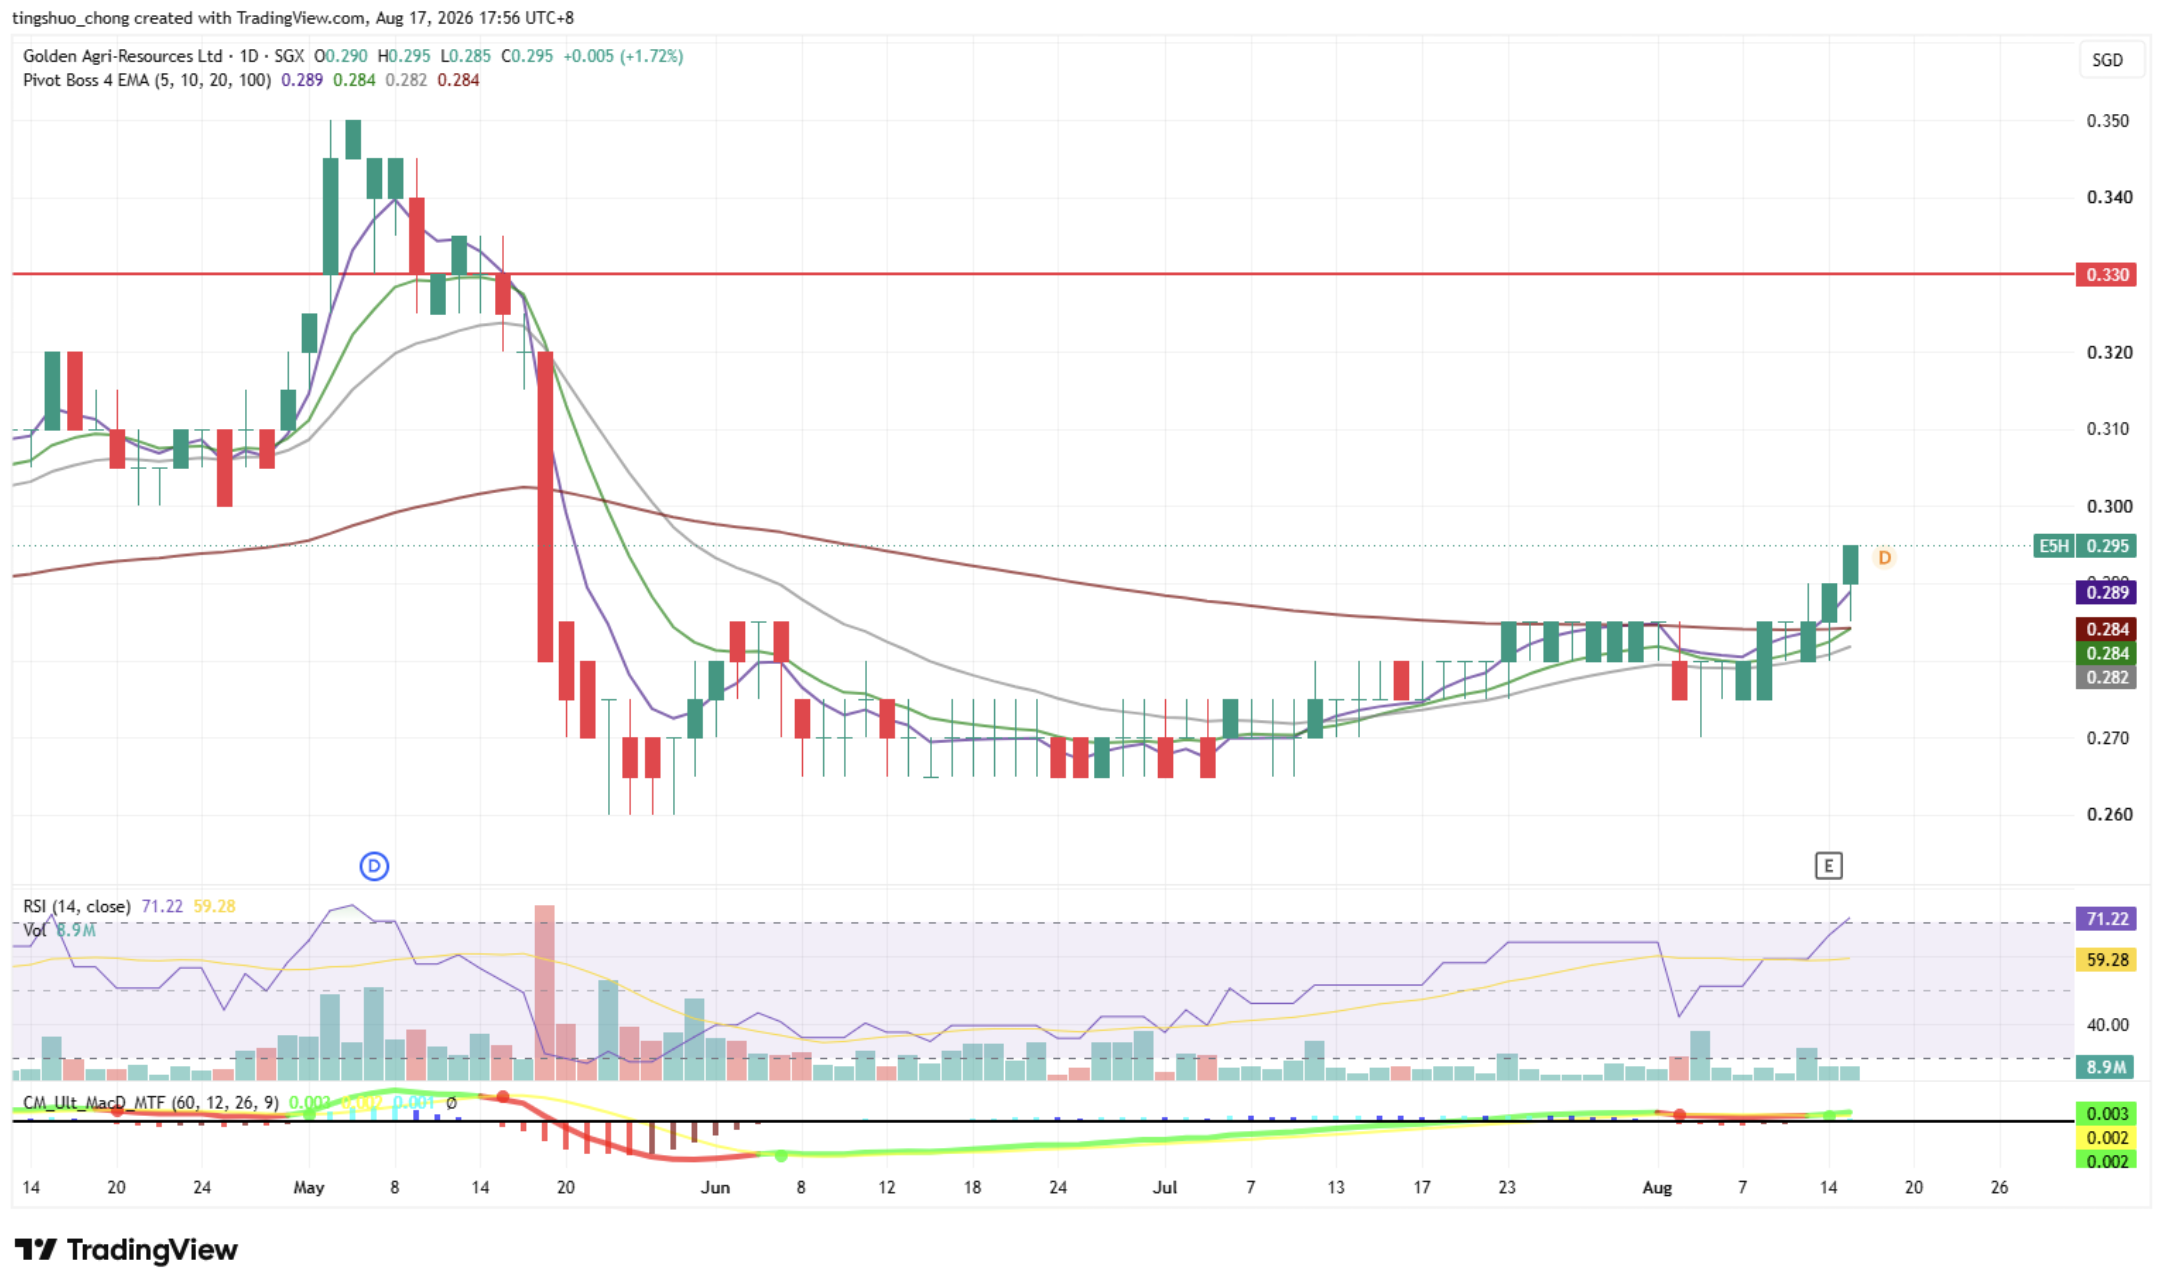Click the 0.320 price scale value
2162x1282 pixels.
[2108, 353]
